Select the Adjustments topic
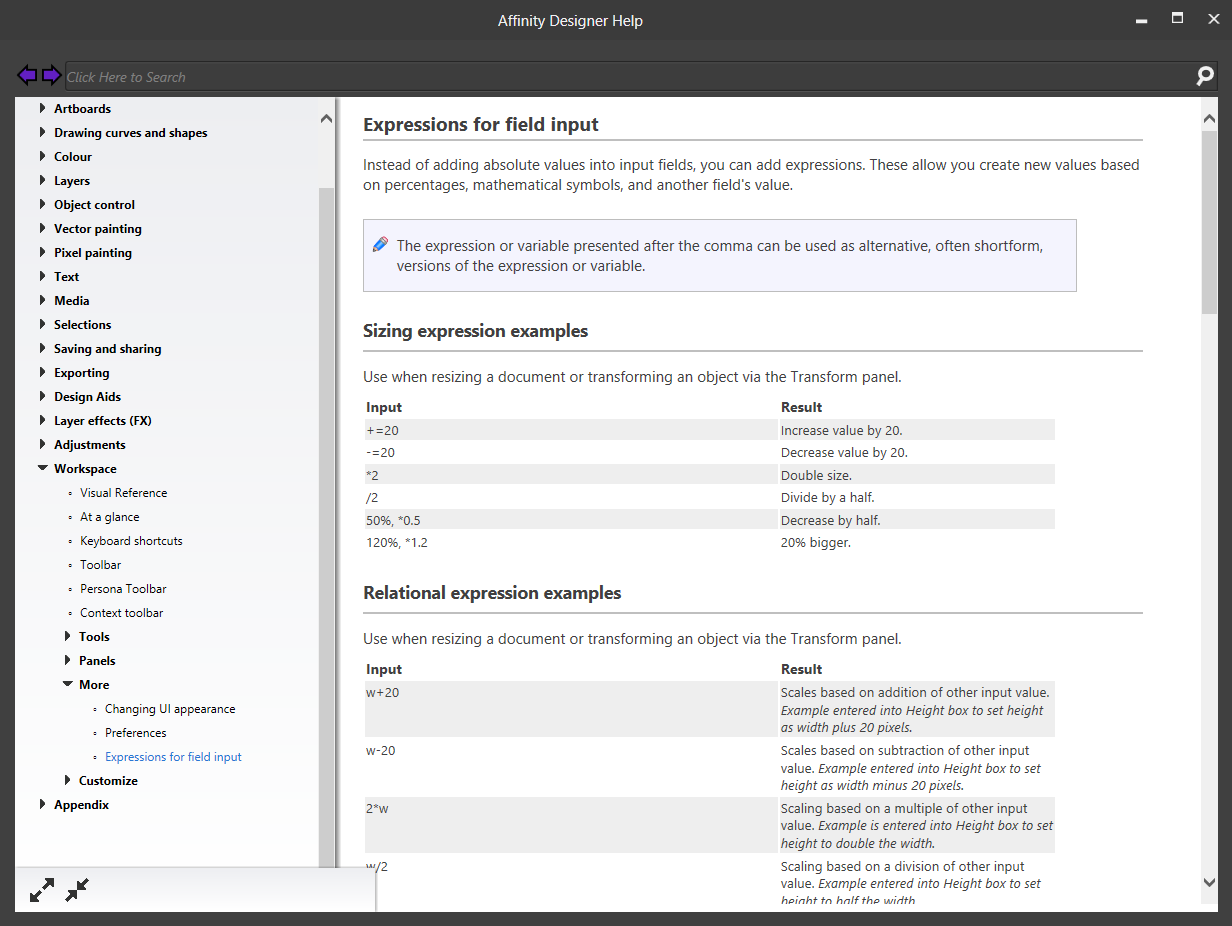This screenshot has height=926, width=1232. click(90, 445)
